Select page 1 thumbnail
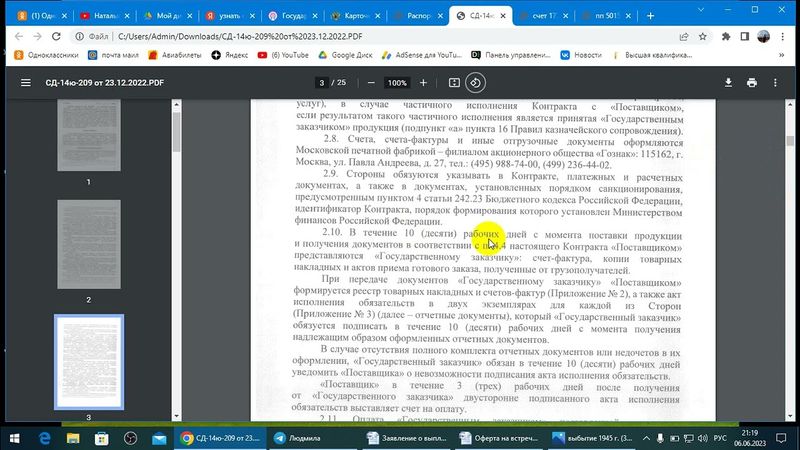The height and width of the screenshot is (450, 800). click(89, 135)
